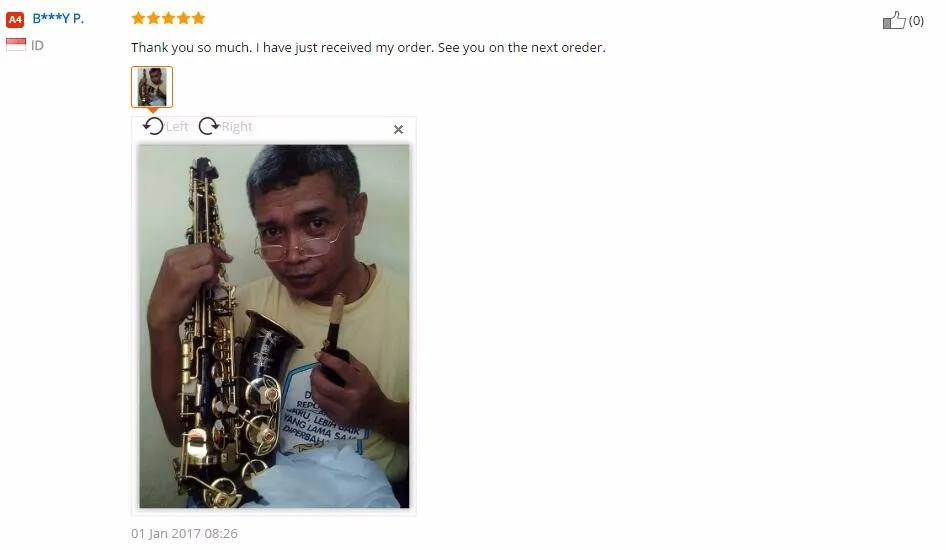This screenshot has width=946, height=550.
Task: Click the (0) helpful vote count
Action: (x=916, y=21)
